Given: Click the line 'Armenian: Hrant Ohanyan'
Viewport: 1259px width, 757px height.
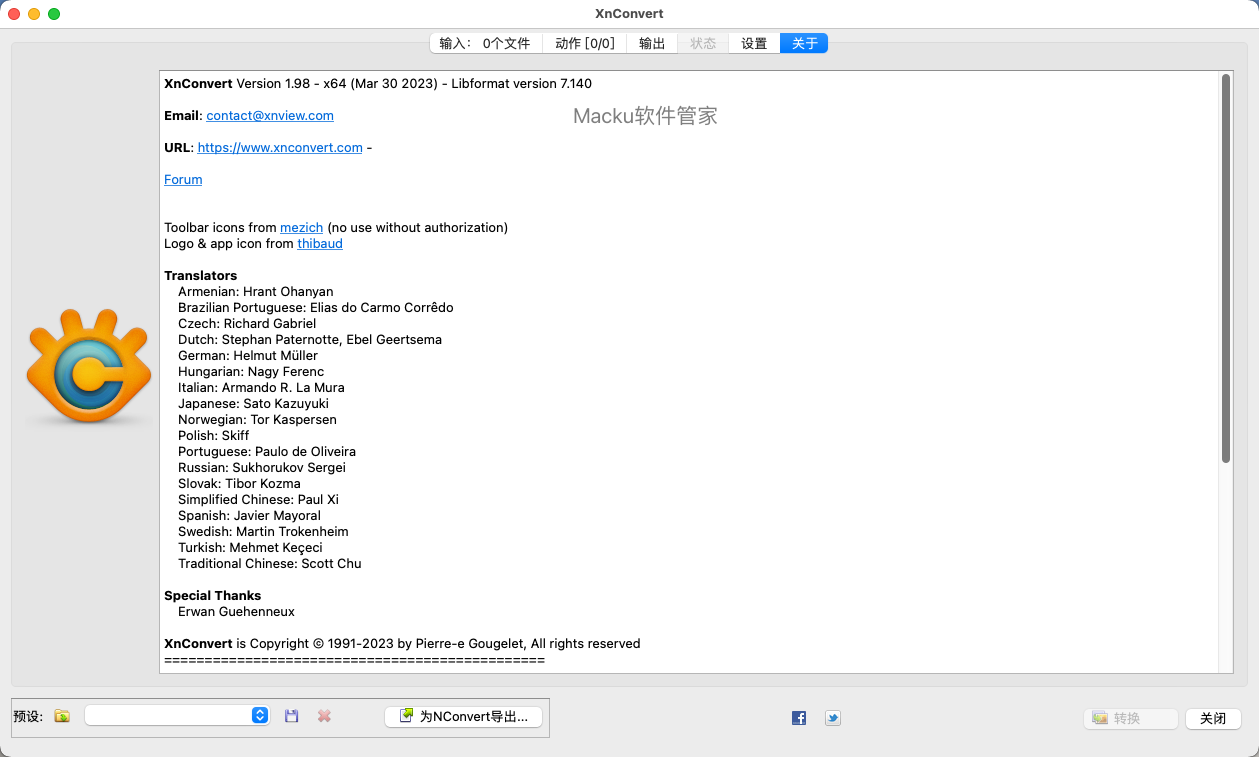Looking at the screenshot, I should 256,291.
